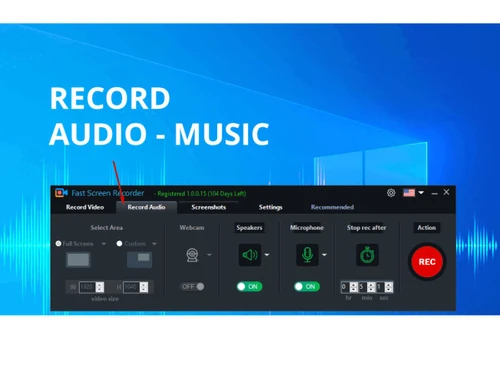The height and width of the screenshot is (375, 500).
Task: Open the webcam device dropdown arrow
Action: (209, 255)
